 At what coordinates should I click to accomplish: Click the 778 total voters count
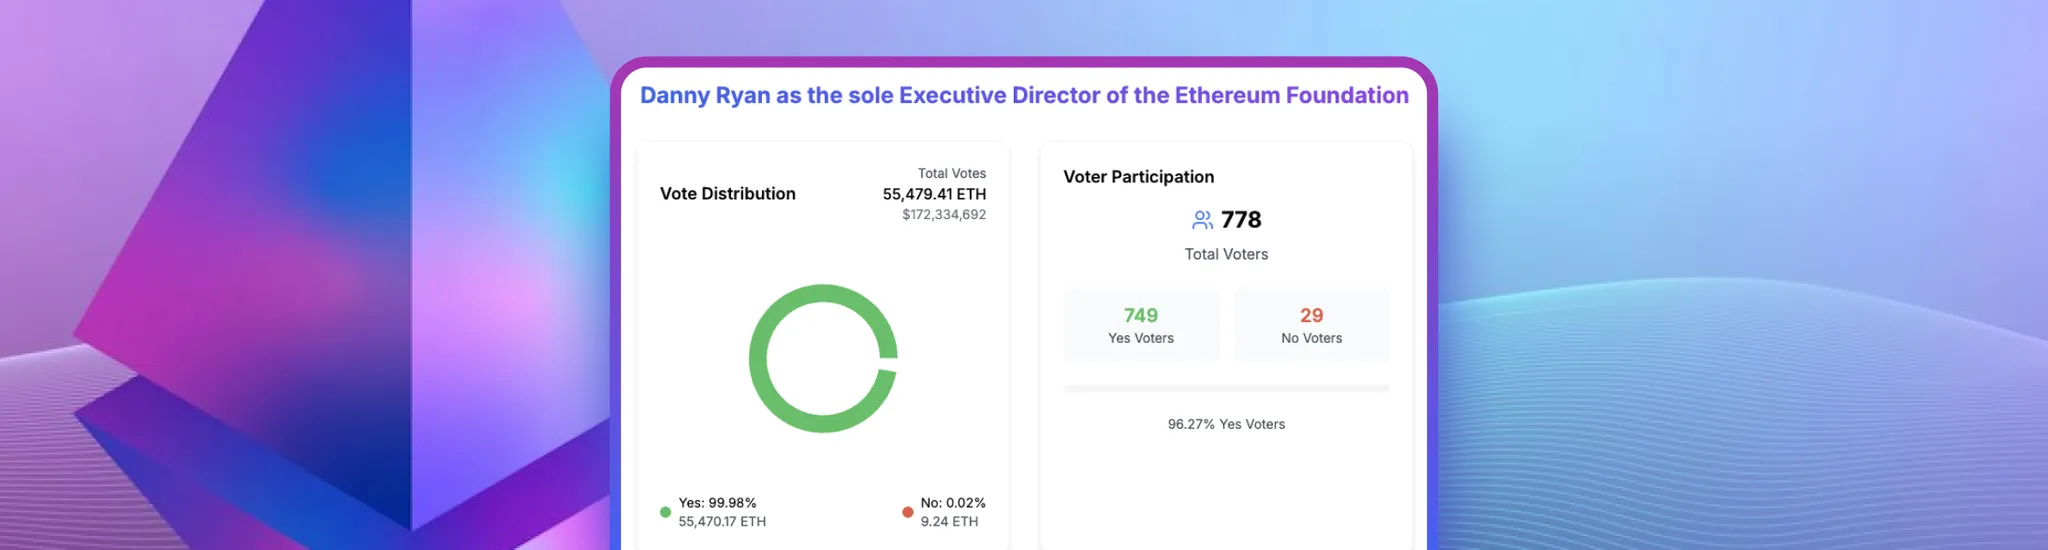(x=1241, y=220)
